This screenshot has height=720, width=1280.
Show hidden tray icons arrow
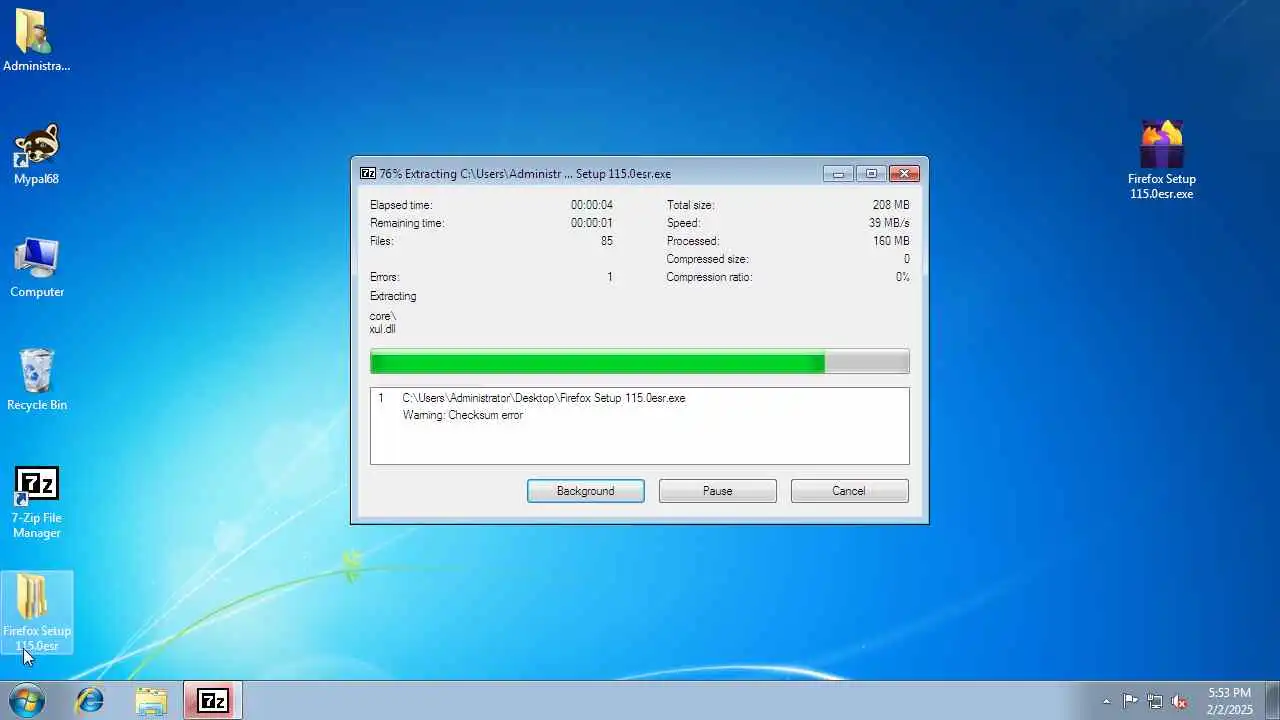pos(1106,701)
